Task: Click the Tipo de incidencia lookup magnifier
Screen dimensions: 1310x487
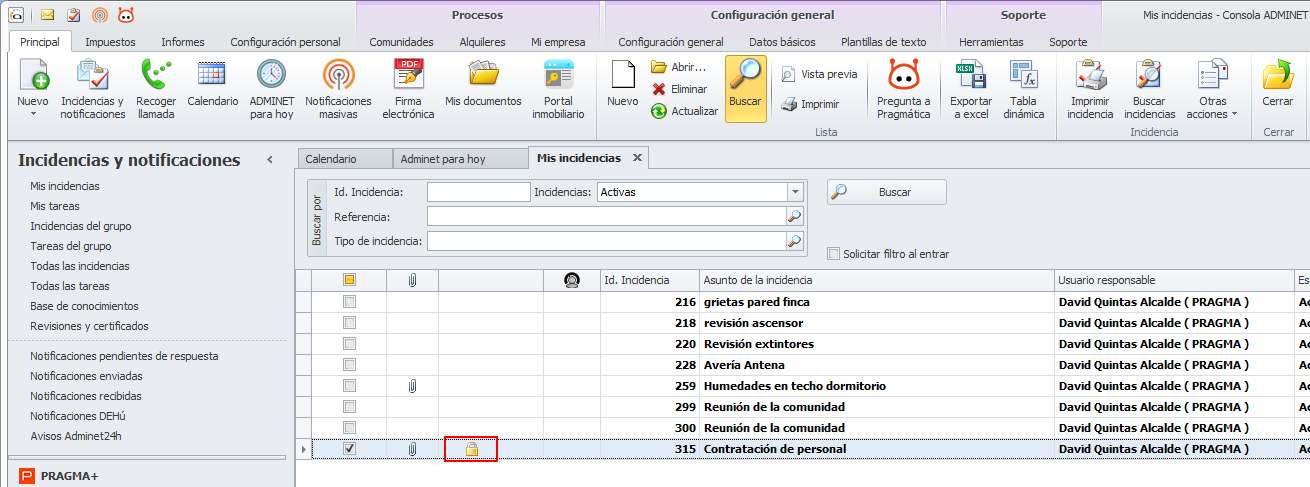Action: coord(795,240)
